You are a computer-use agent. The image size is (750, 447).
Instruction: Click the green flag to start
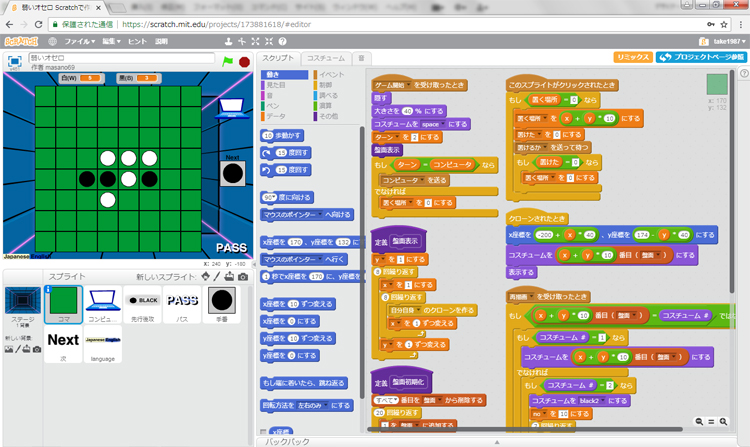point(227,62)
